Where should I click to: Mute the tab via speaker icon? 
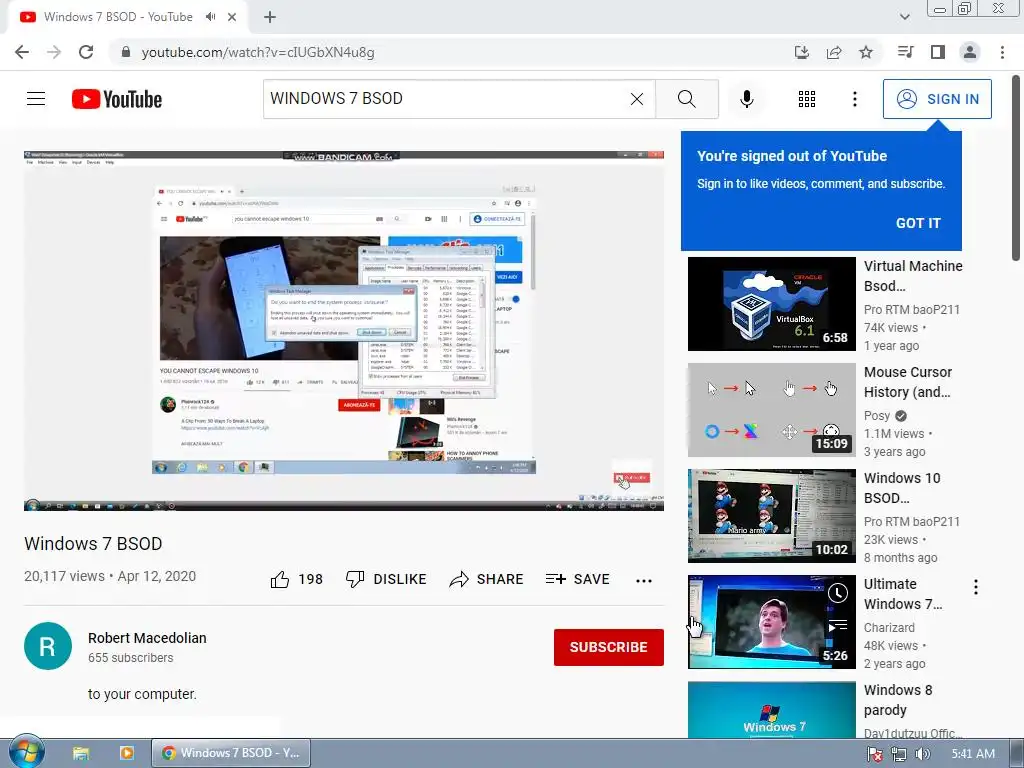click(210, 17)
